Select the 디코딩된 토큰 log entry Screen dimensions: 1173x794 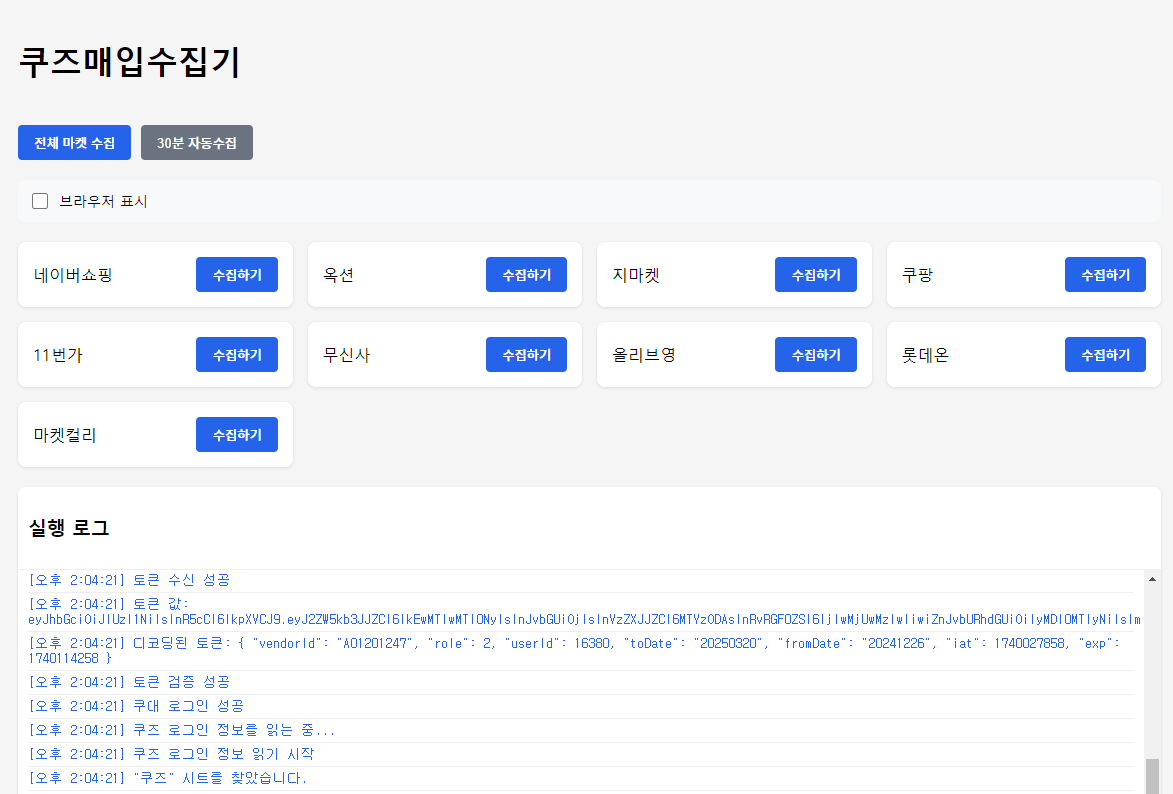pos(581,650)
